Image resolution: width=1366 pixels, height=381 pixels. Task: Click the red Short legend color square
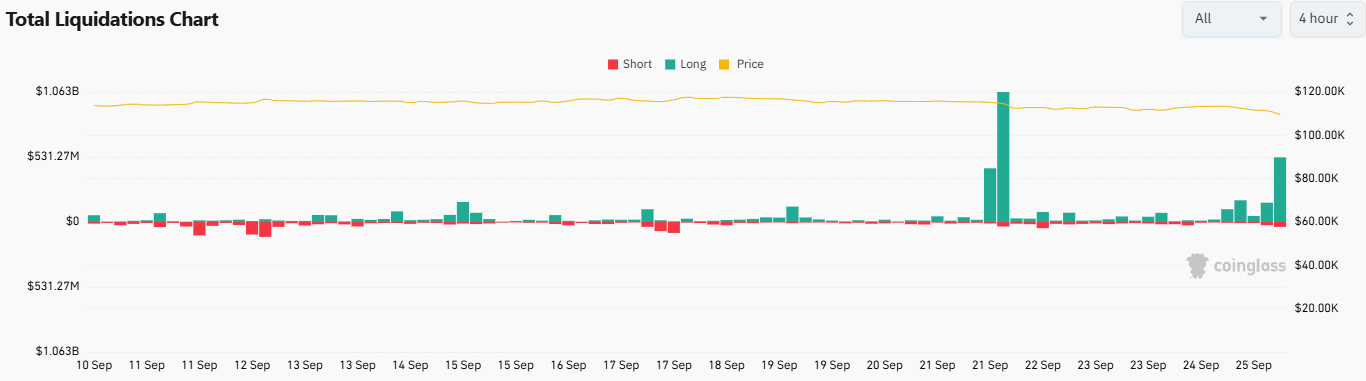pos(613,64)
